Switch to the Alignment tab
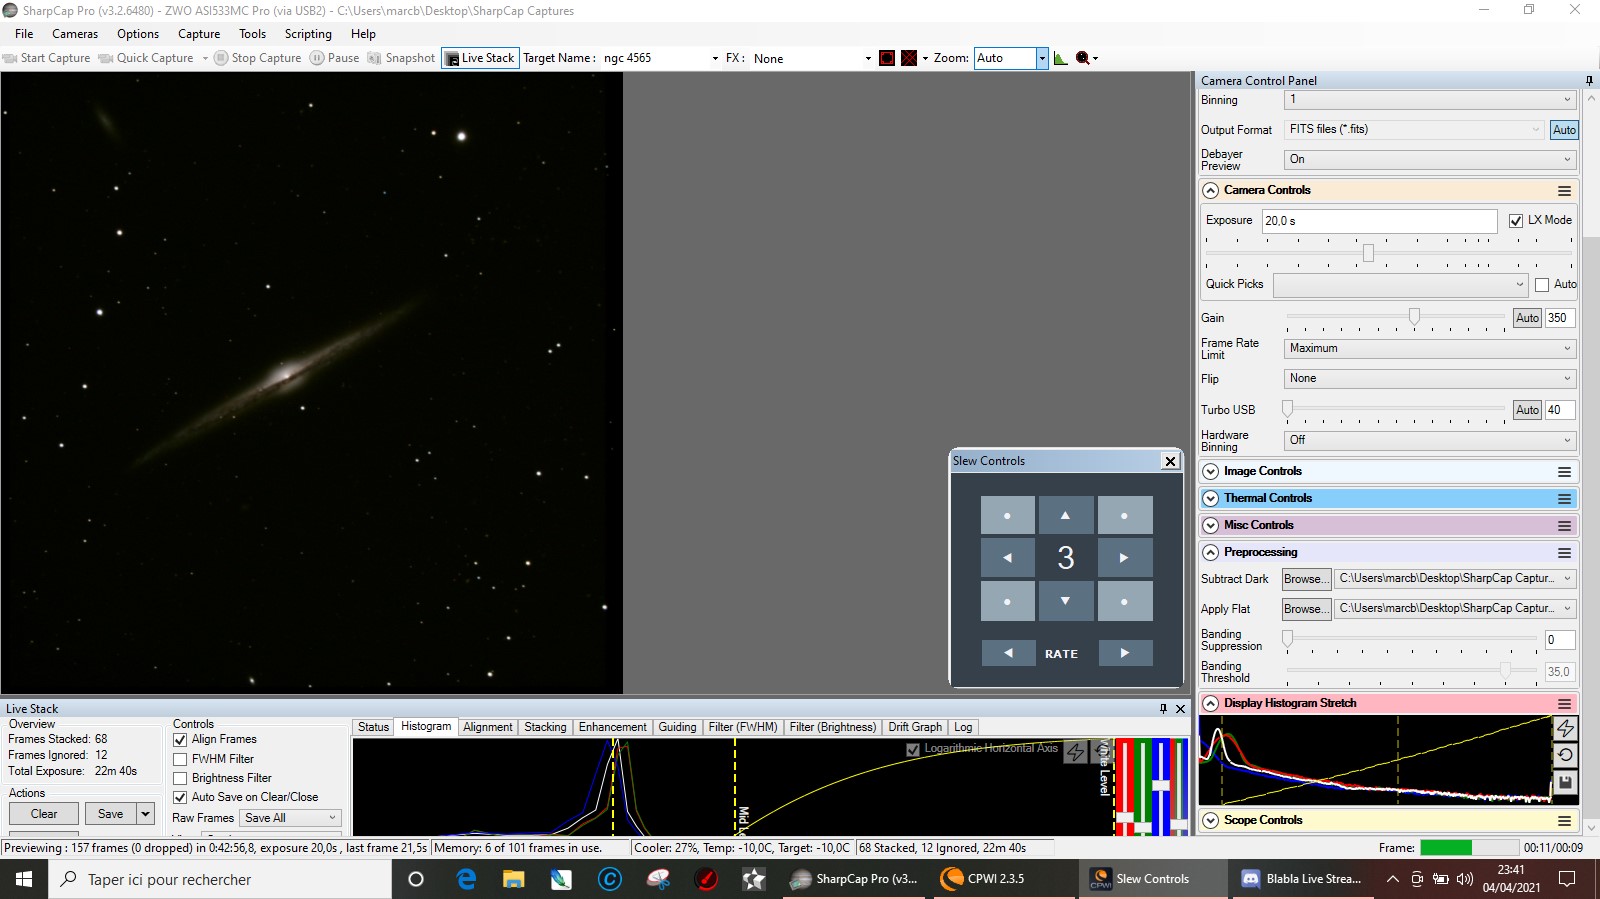 (488, 727)
